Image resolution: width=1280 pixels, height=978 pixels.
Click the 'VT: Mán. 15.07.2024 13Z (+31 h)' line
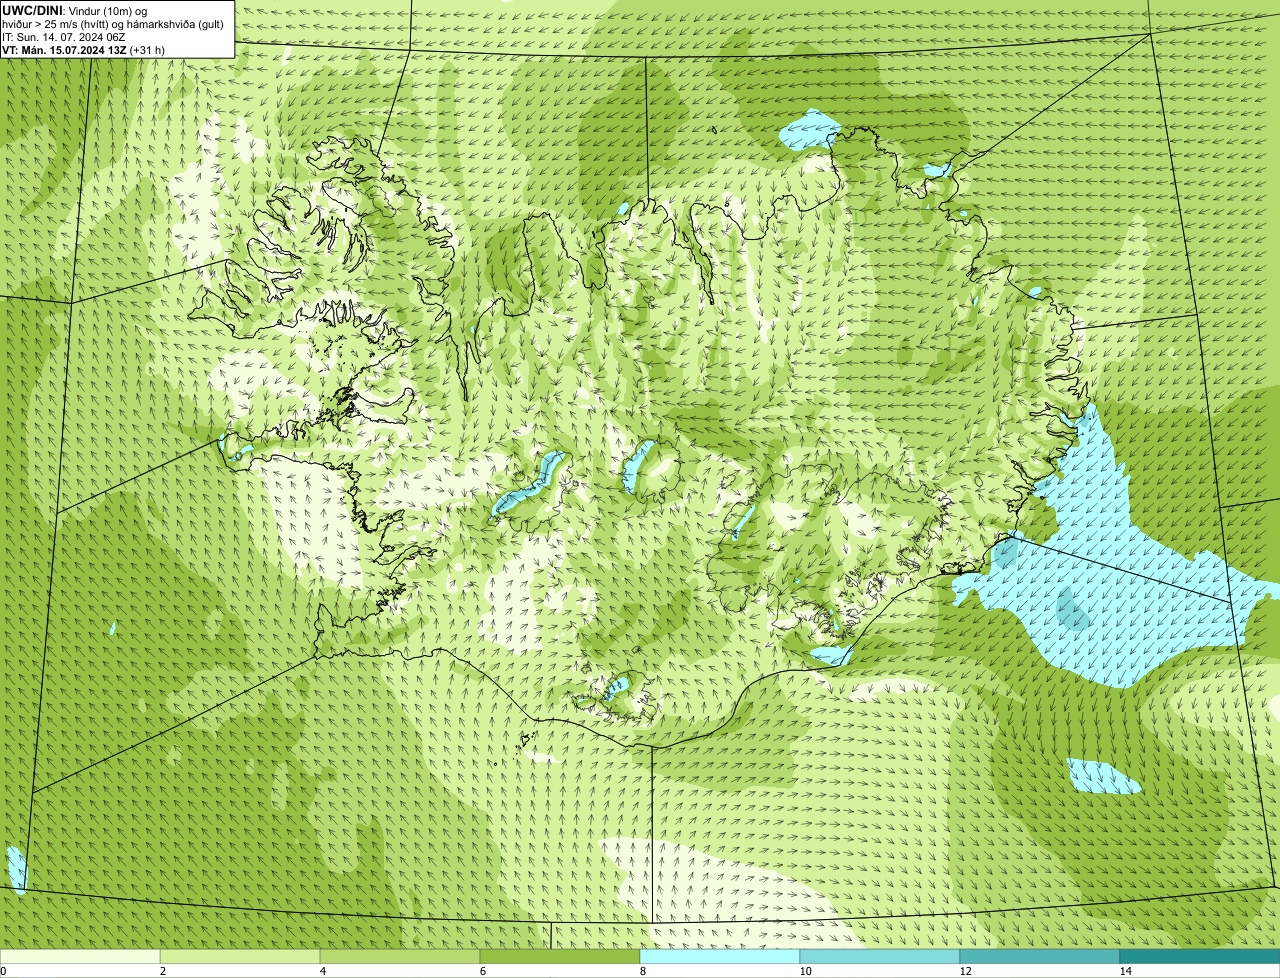click(x=84, y=49)
